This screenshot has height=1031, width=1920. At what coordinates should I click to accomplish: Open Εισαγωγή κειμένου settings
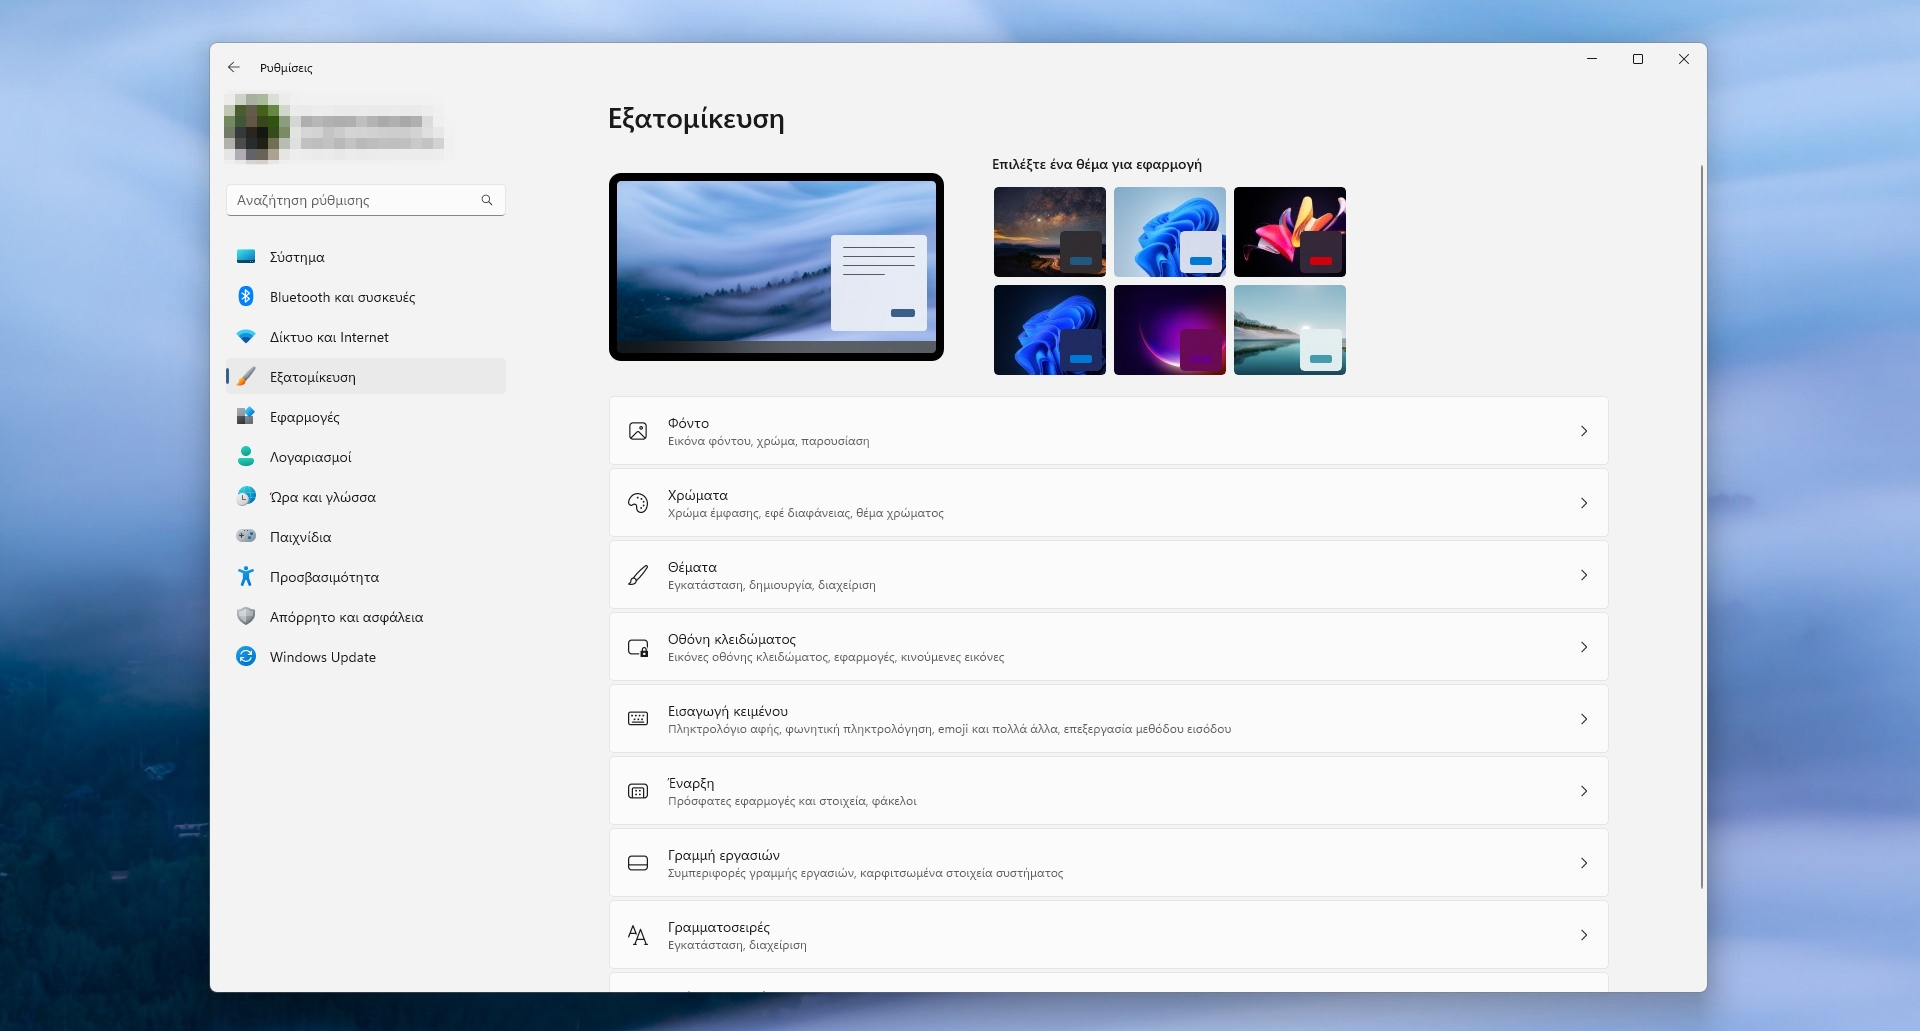[x=1108, y=719]
